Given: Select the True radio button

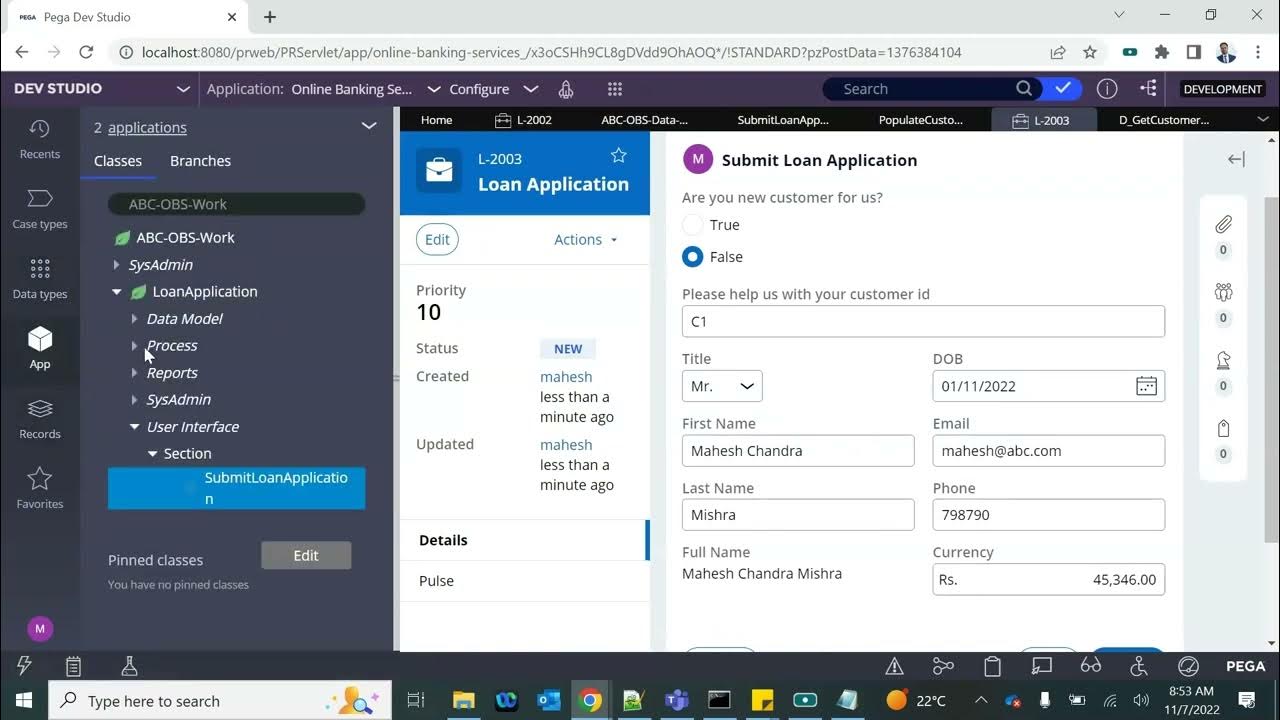Looking at the screenshot, I should (692, 225).
